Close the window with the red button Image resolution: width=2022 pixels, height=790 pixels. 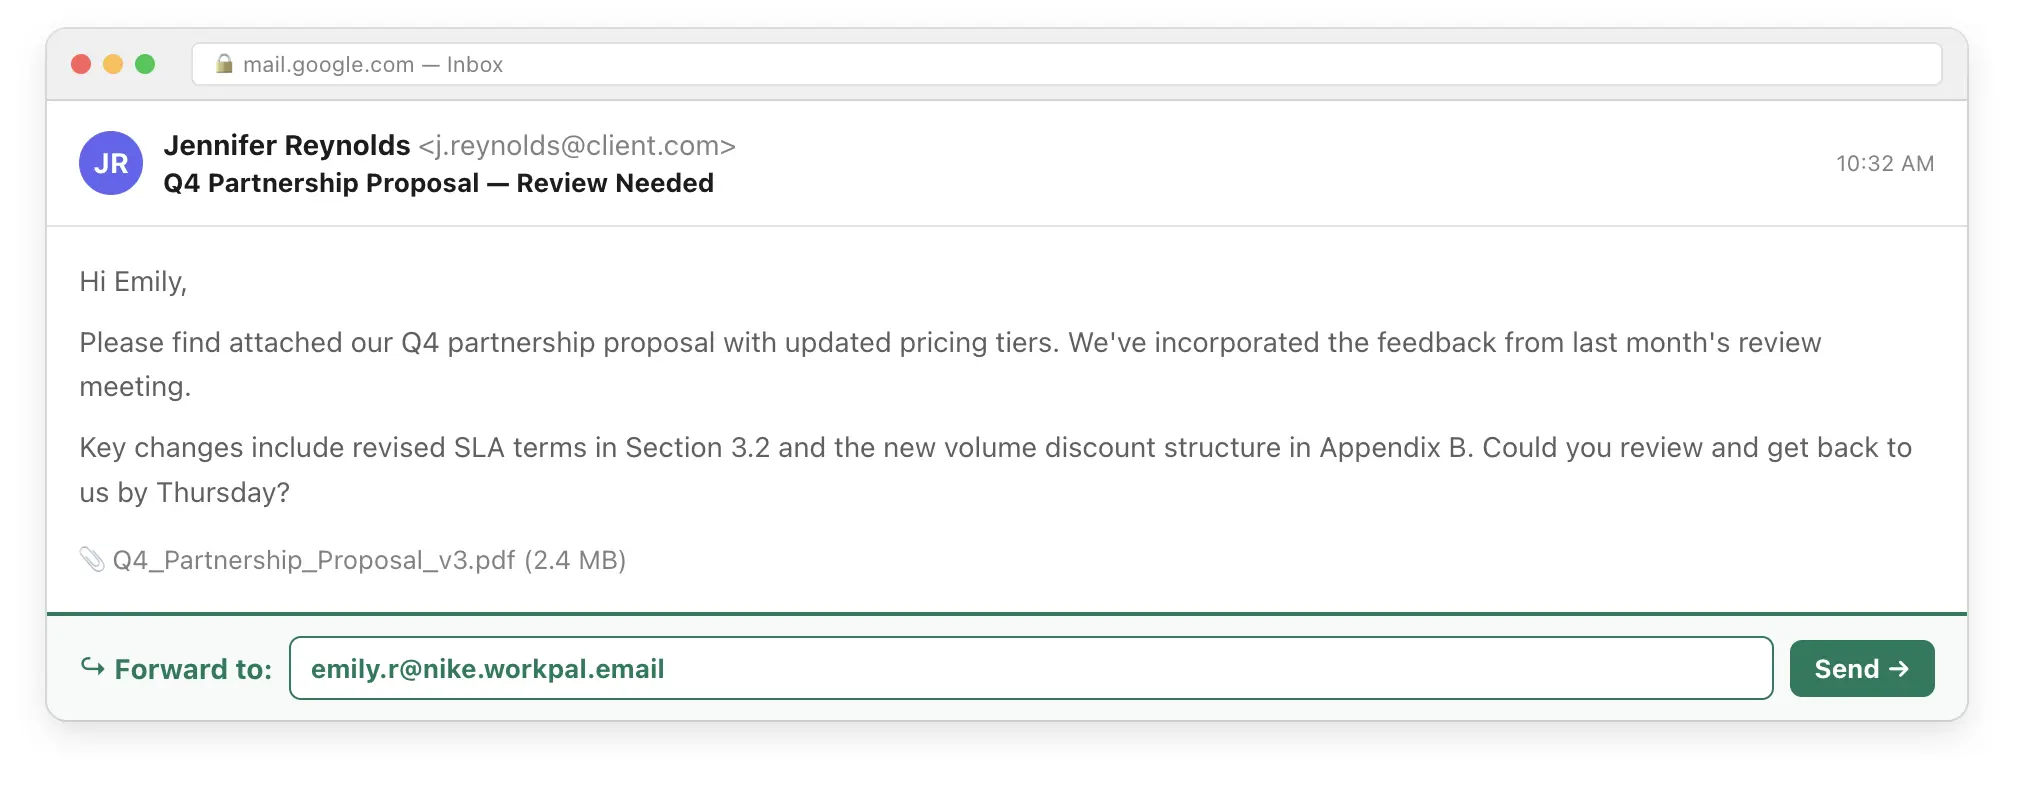tap(81, 64)
